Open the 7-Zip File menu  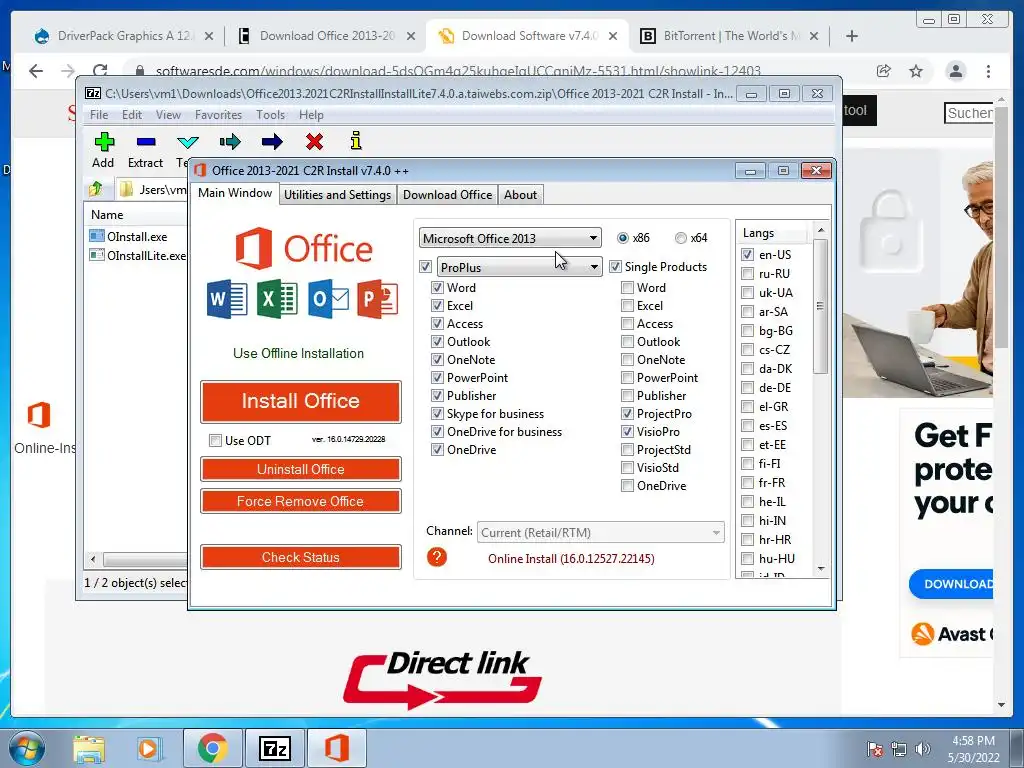[99, 115]
